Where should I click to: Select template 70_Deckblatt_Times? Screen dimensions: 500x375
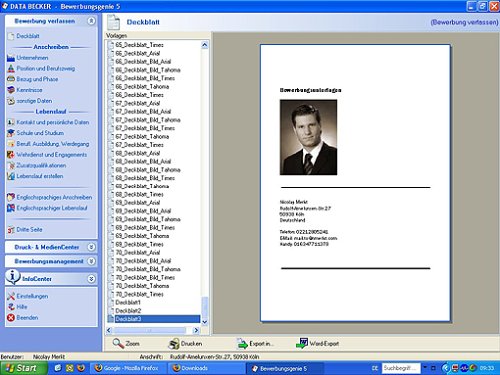tap(139, 294)
